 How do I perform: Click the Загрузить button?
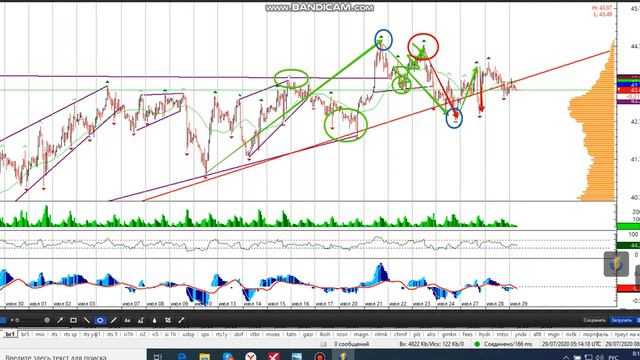[621, 320]
